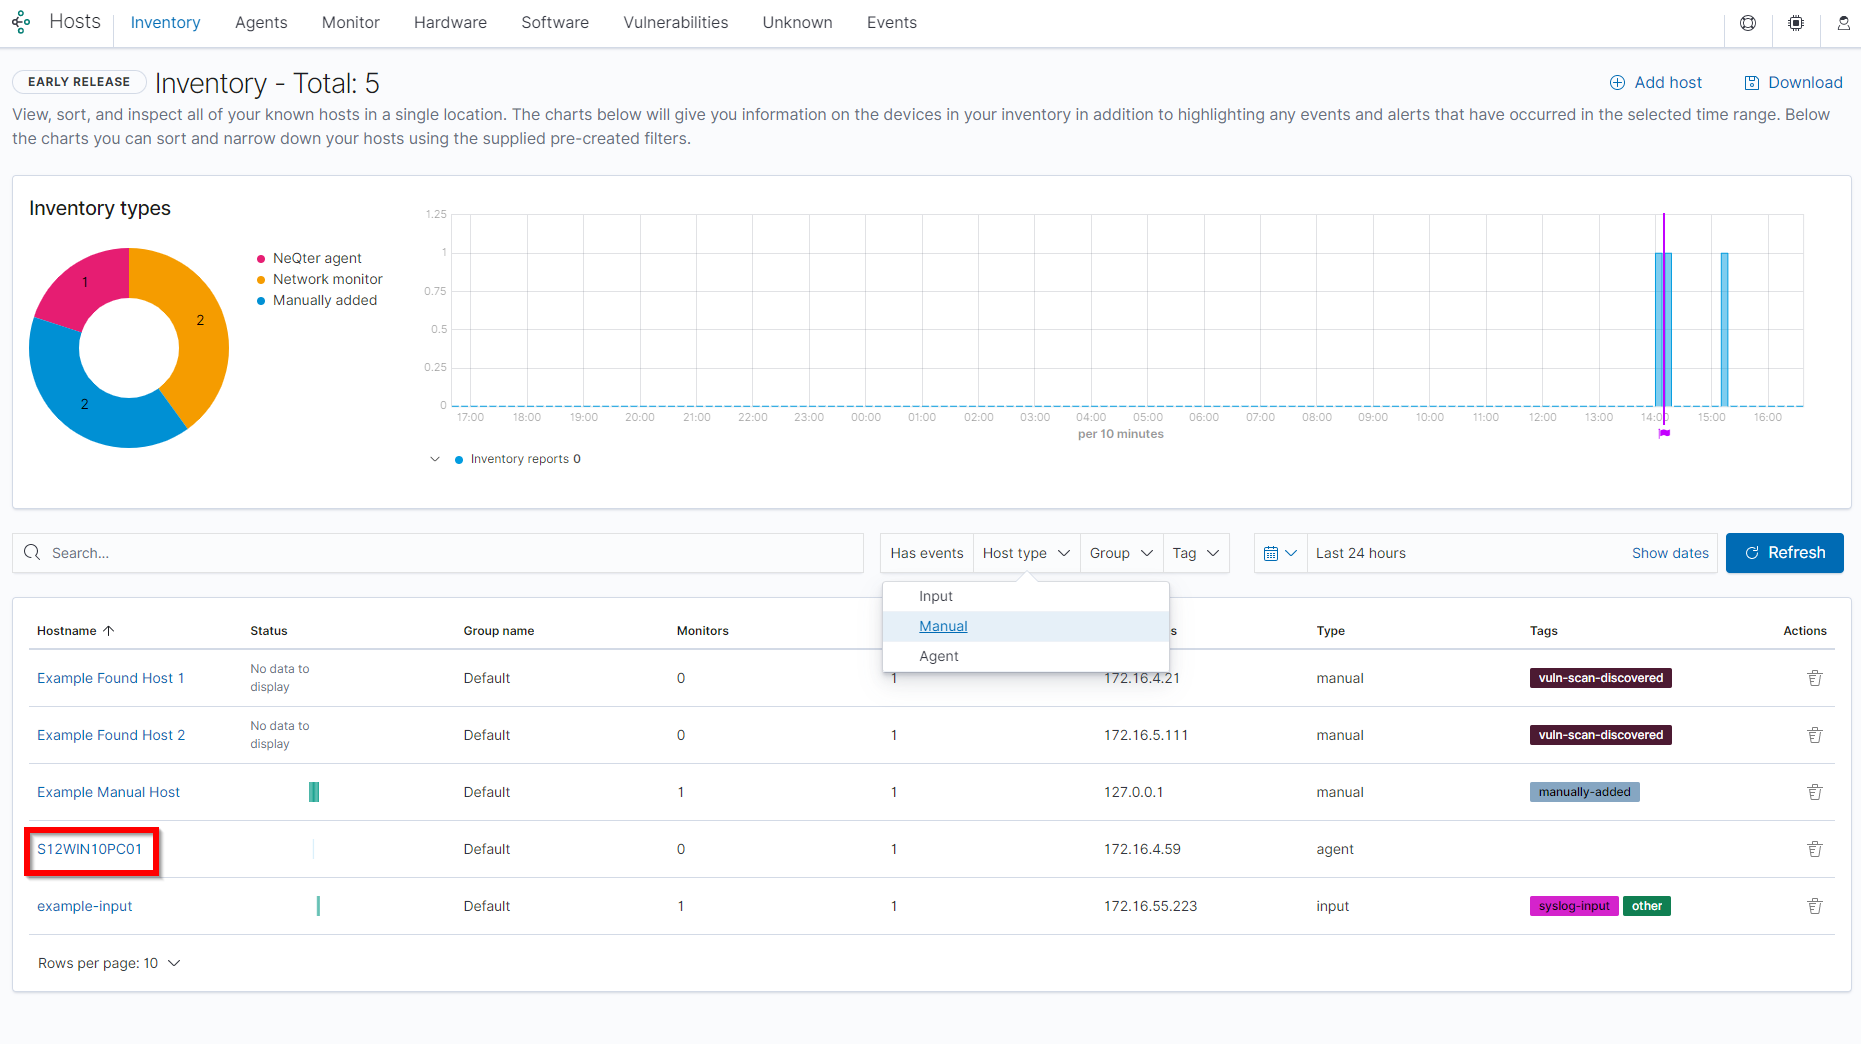
Task: Open S12WIN10PC01 host link
Action: point(90,849)
